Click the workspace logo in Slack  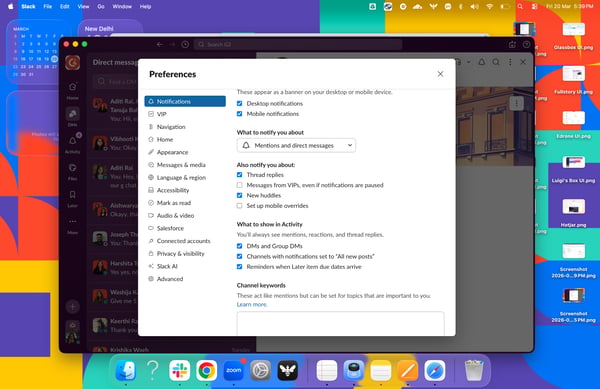coord(72,62)
